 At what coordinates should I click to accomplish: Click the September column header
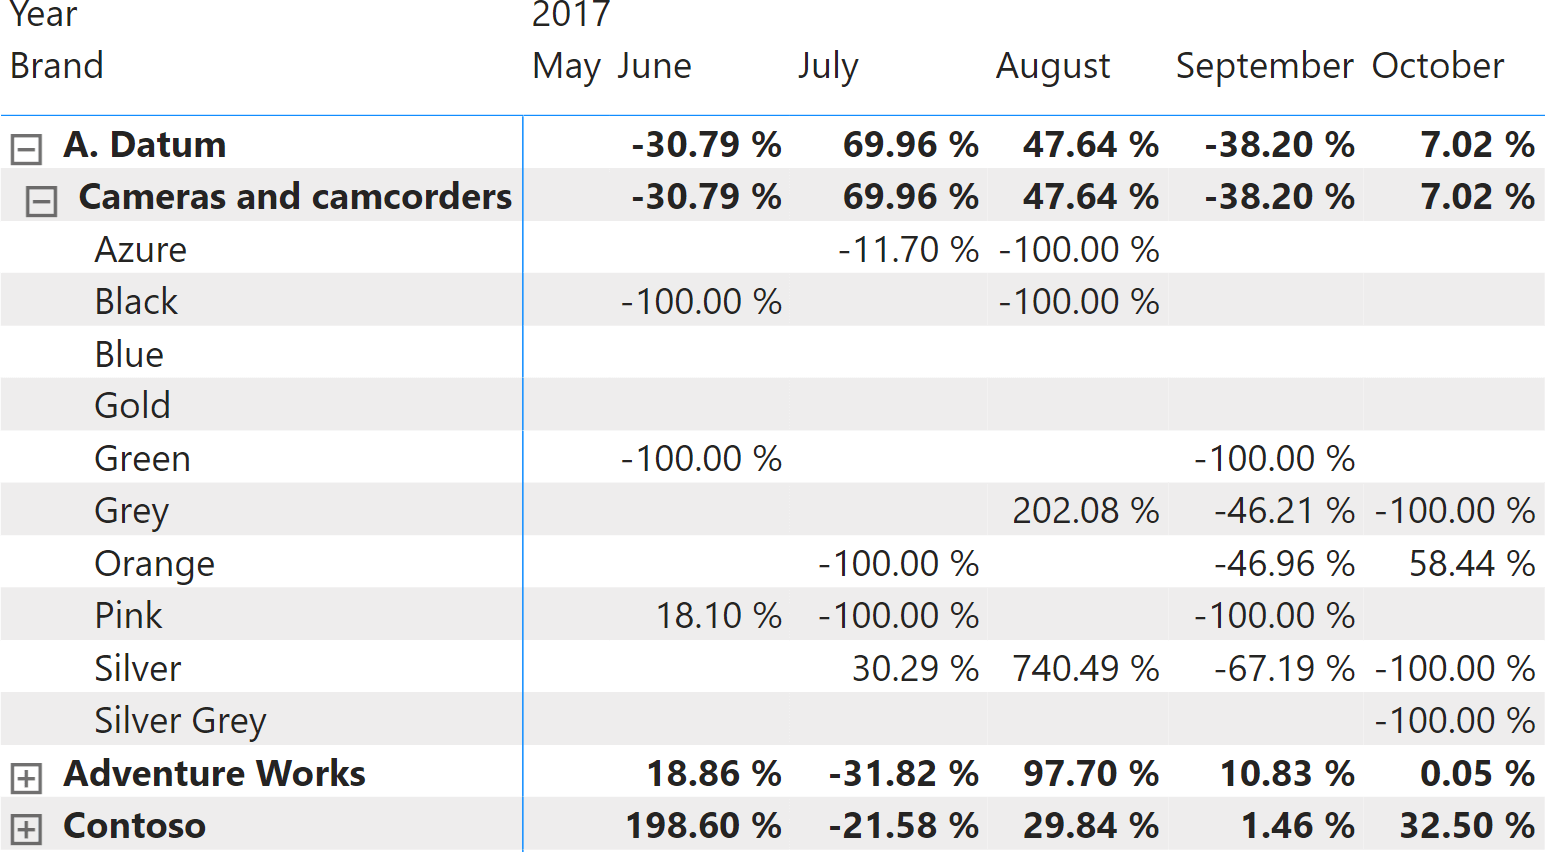click(1264, 66)
